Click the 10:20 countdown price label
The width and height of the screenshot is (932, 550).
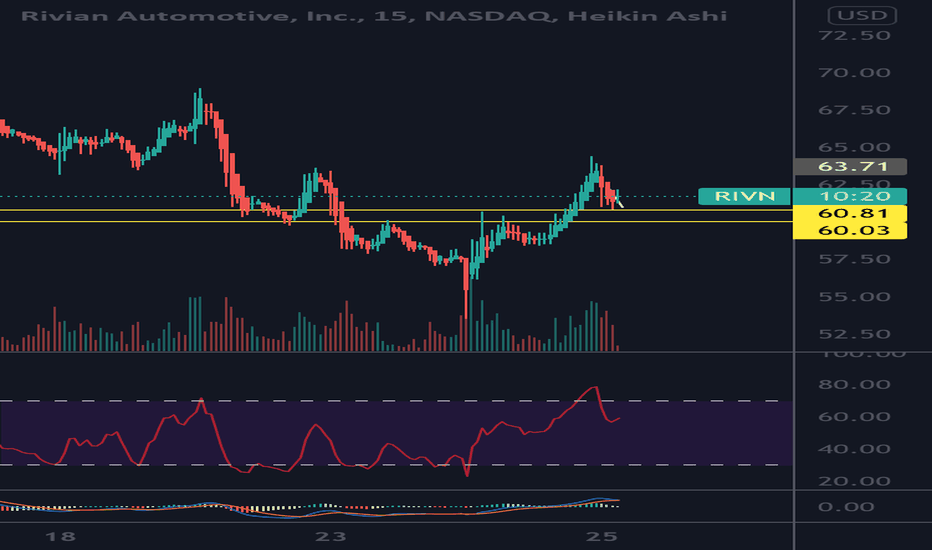(851, 196)
